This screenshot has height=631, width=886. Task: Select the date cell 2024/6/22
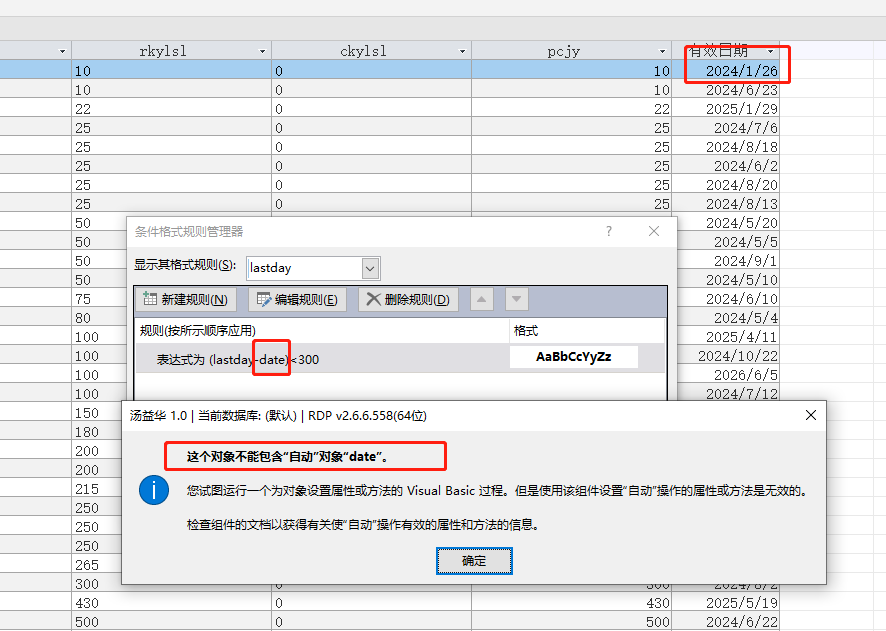pos(726,621)
